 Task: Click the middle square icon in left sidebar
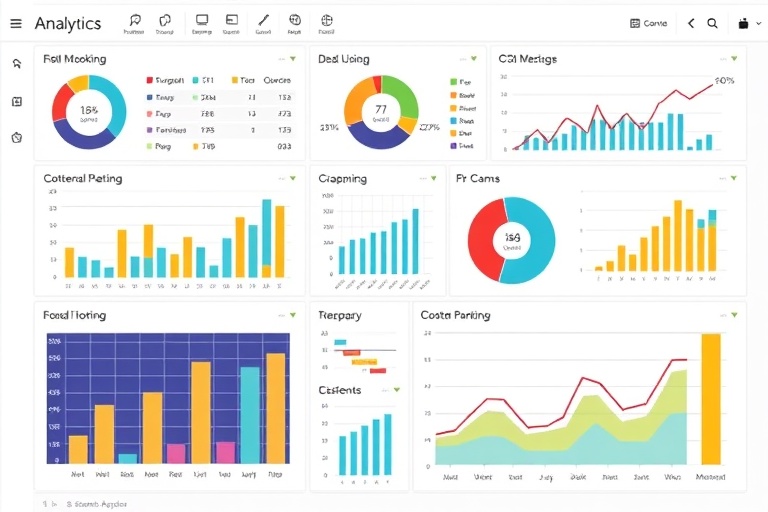(16, 101)
